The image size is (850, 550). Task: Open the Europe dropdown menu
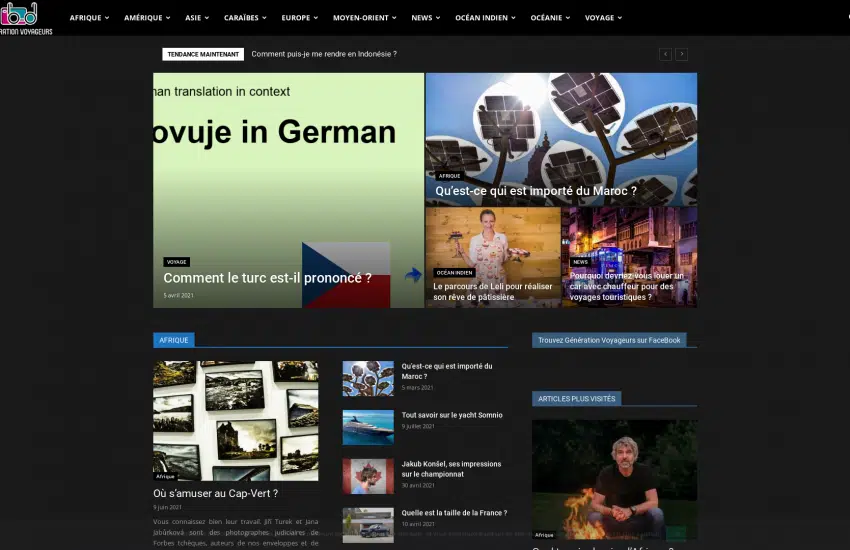pyautogui.click(x=299, y=18)
